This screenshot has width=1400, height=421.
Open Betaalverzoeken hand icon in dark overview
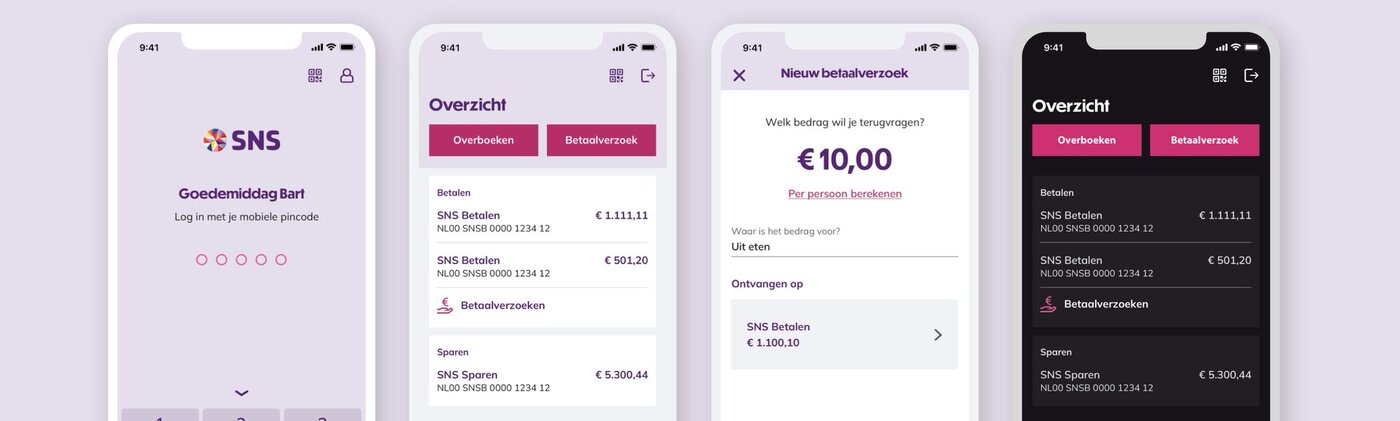(1048, 305)
